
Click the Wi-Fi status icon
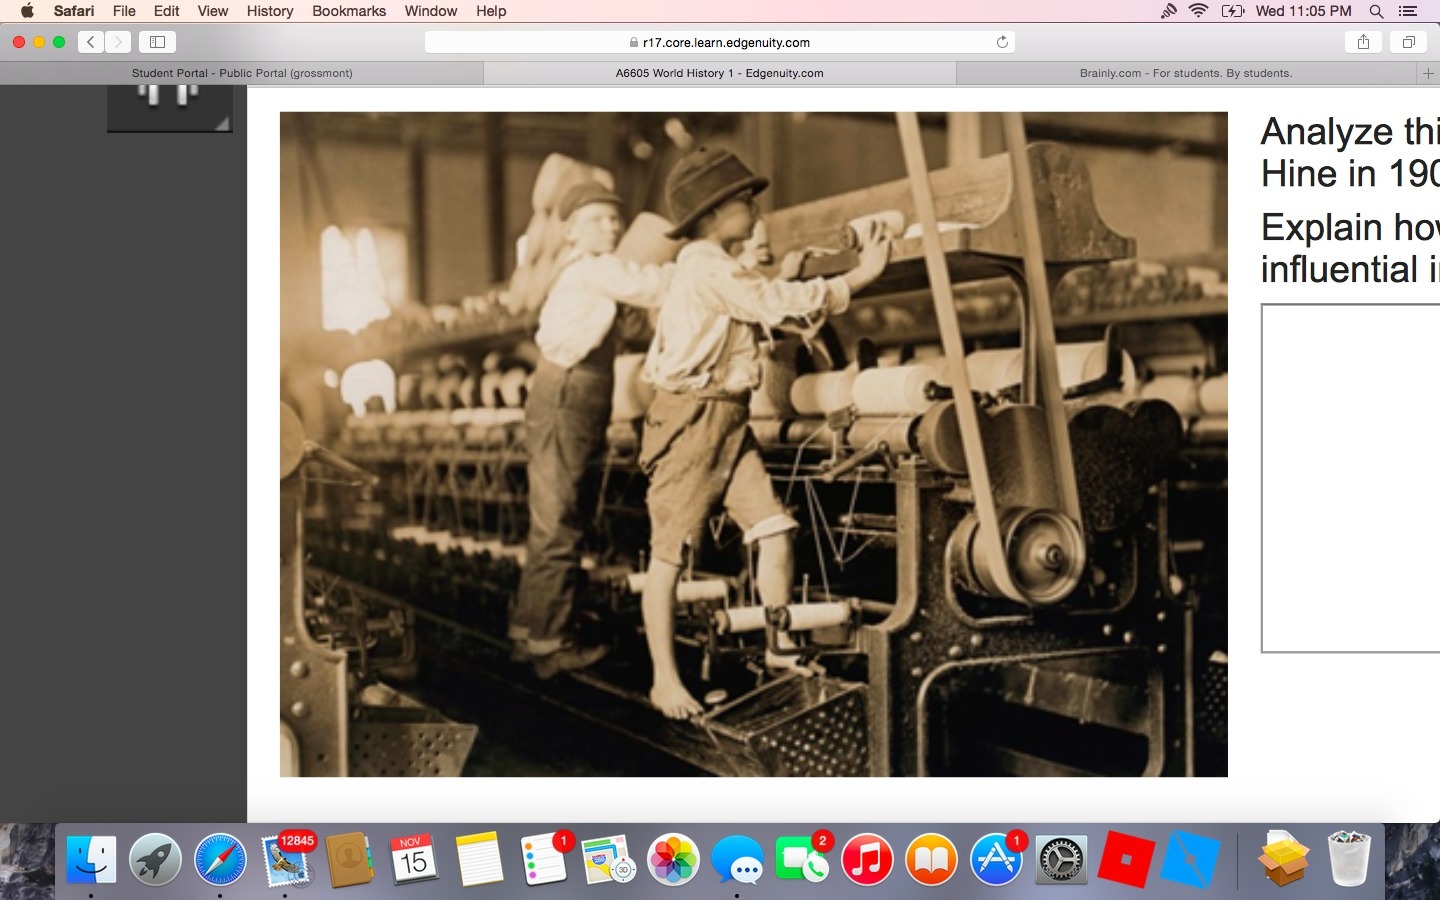(1198, 11)
